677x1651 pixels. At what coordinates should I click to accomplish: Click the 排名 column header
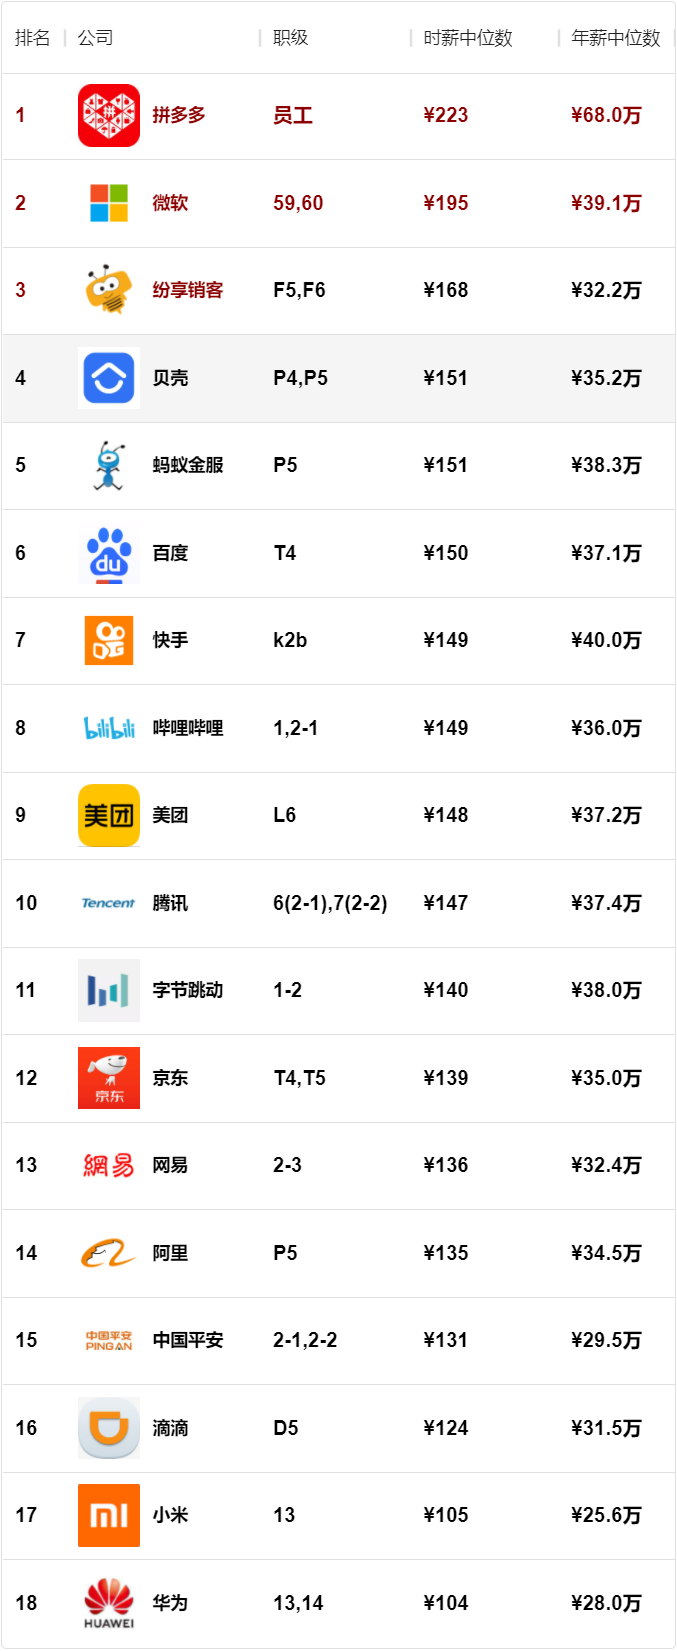click(32, 38)
